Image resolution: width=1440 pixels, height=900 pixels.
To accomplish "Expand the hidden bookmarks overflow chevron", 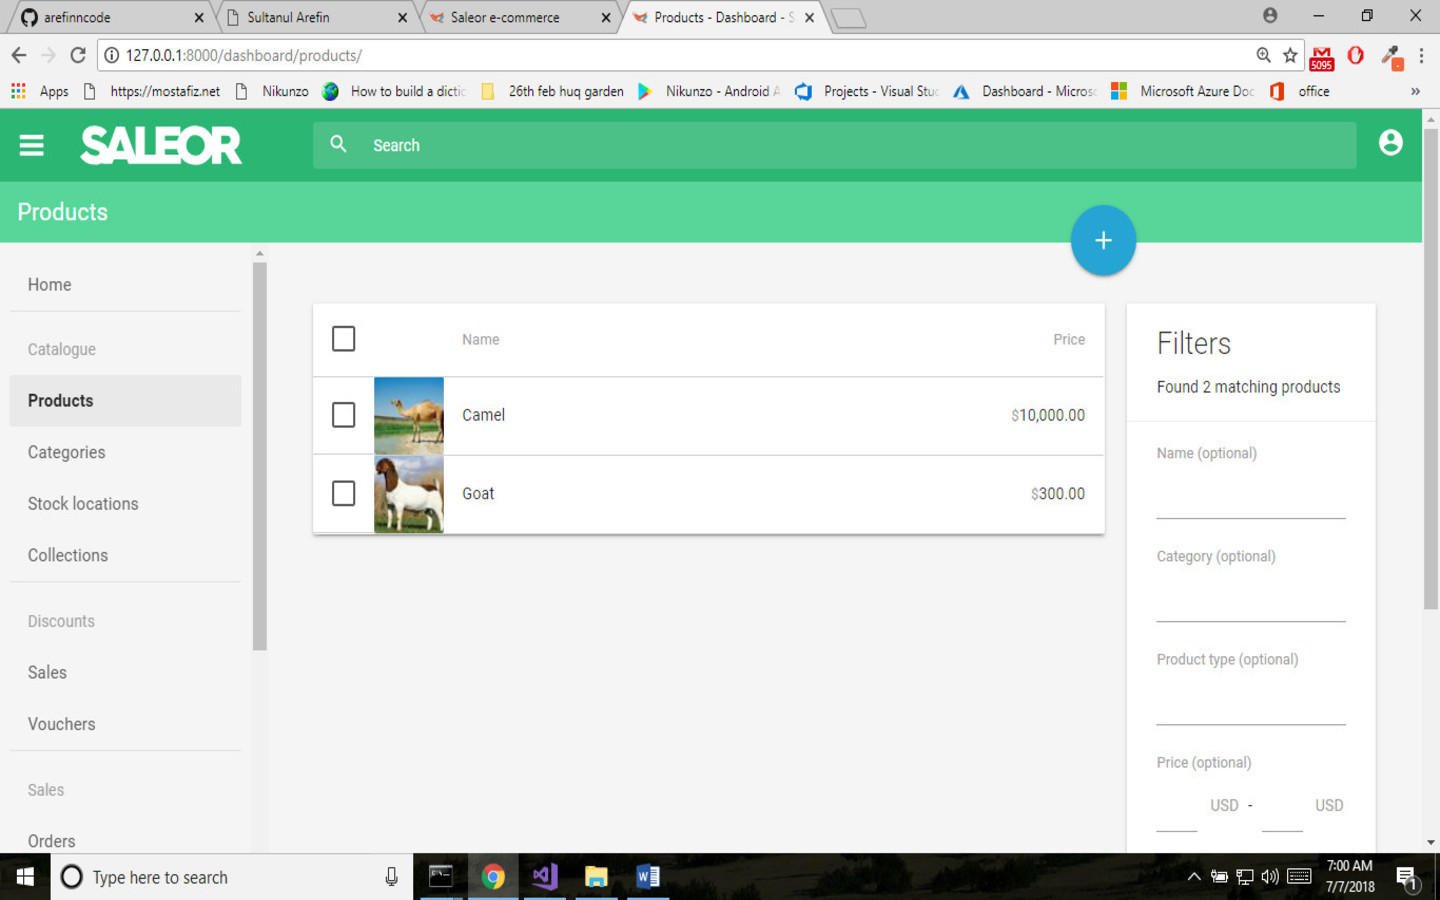I will (x=1414, y=91).
